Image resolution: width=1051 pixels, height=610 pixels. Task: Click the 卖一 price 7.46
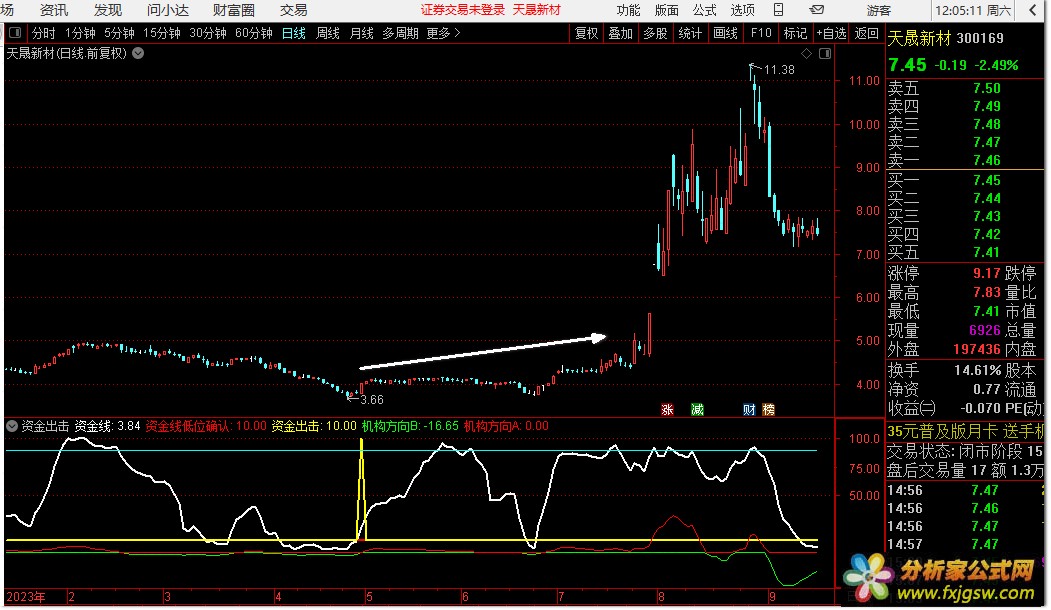point(987,160)
